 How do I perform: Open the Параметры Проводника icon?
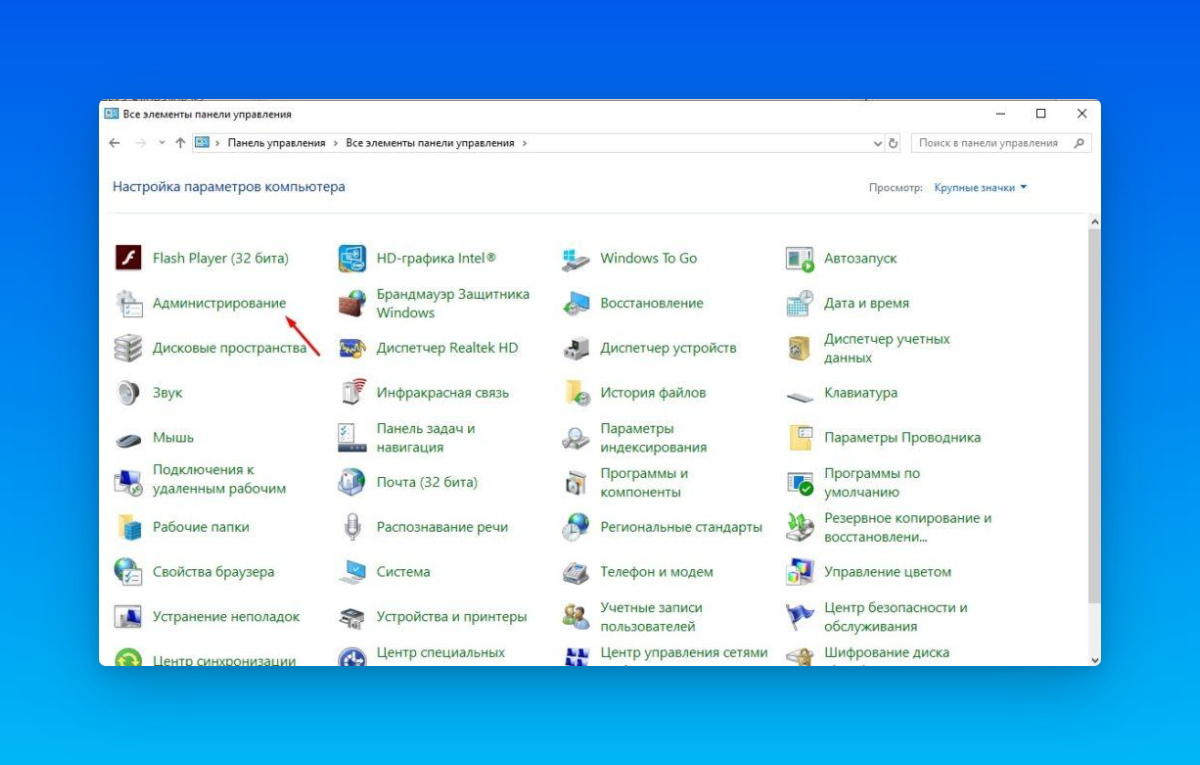(x=800, y=438)
